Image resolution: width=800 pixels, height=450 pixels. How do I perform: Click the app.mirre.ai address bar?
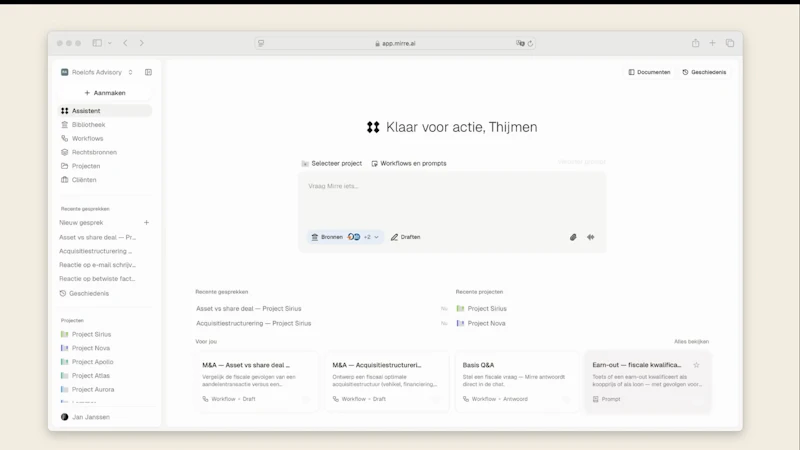point(395,43)
